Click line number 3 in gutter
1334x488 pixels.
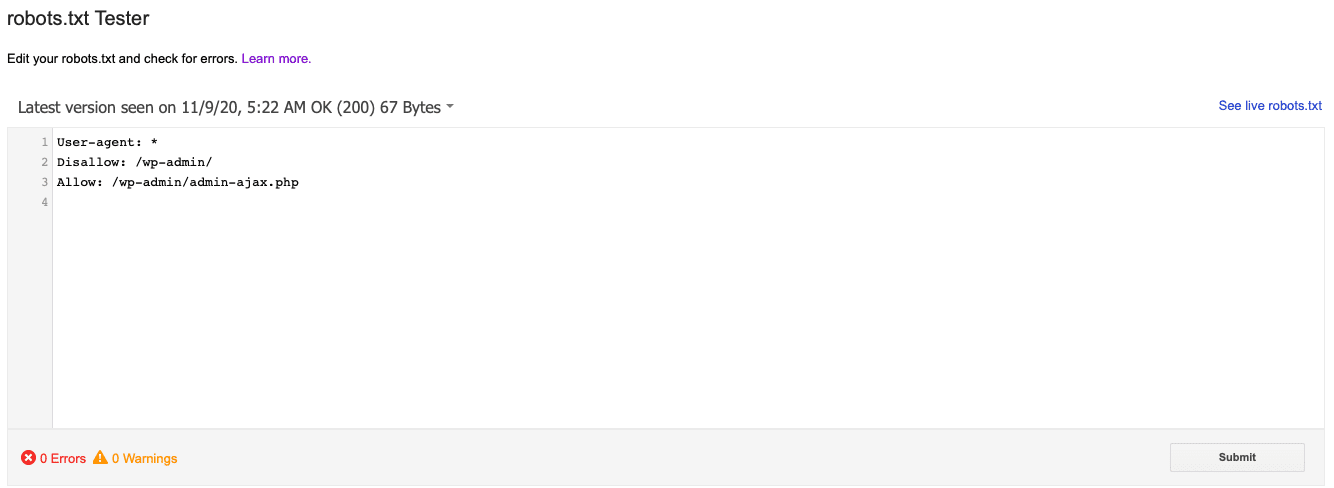pos(44,182)
